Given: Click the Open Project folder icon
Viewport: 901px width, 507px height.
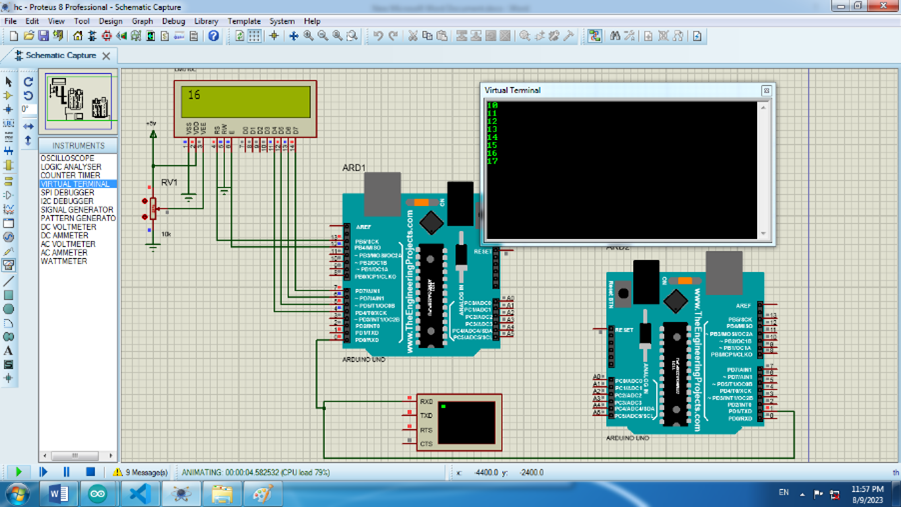Looking at the screenshot, I should pyautogui.click(x=29, y=36).
